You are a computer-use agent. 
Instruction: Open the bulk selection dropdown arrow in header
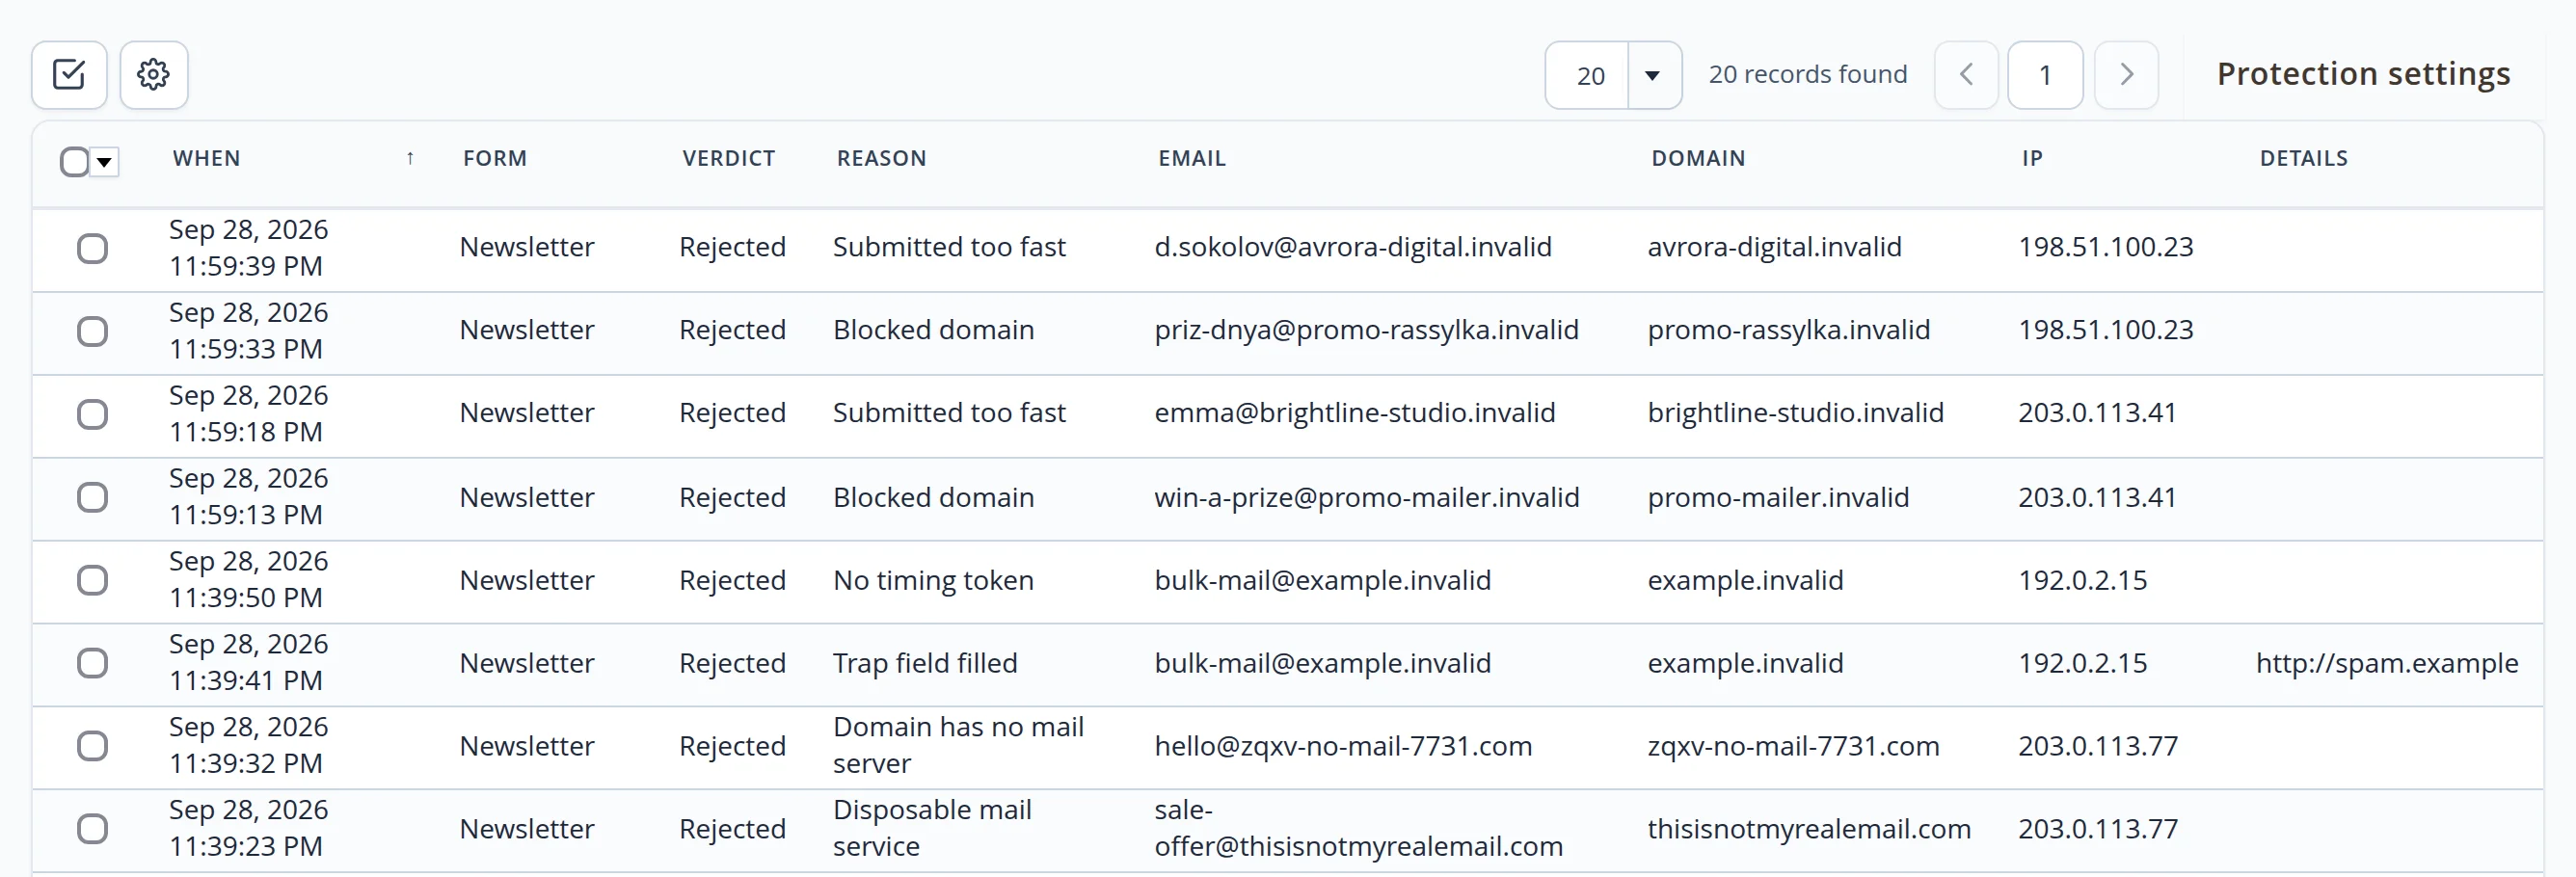(x=104, y=162)
